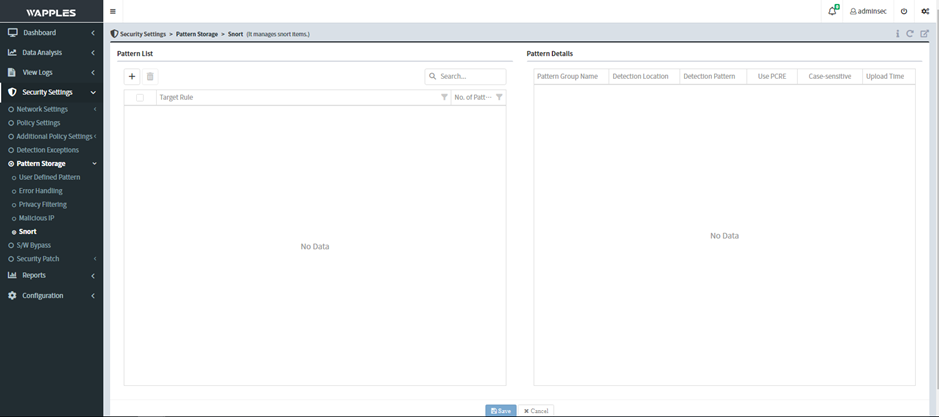This screenshot has height=417, width=939.
Task: Click the trash icon in Pattern List
Action: (150, 76)
